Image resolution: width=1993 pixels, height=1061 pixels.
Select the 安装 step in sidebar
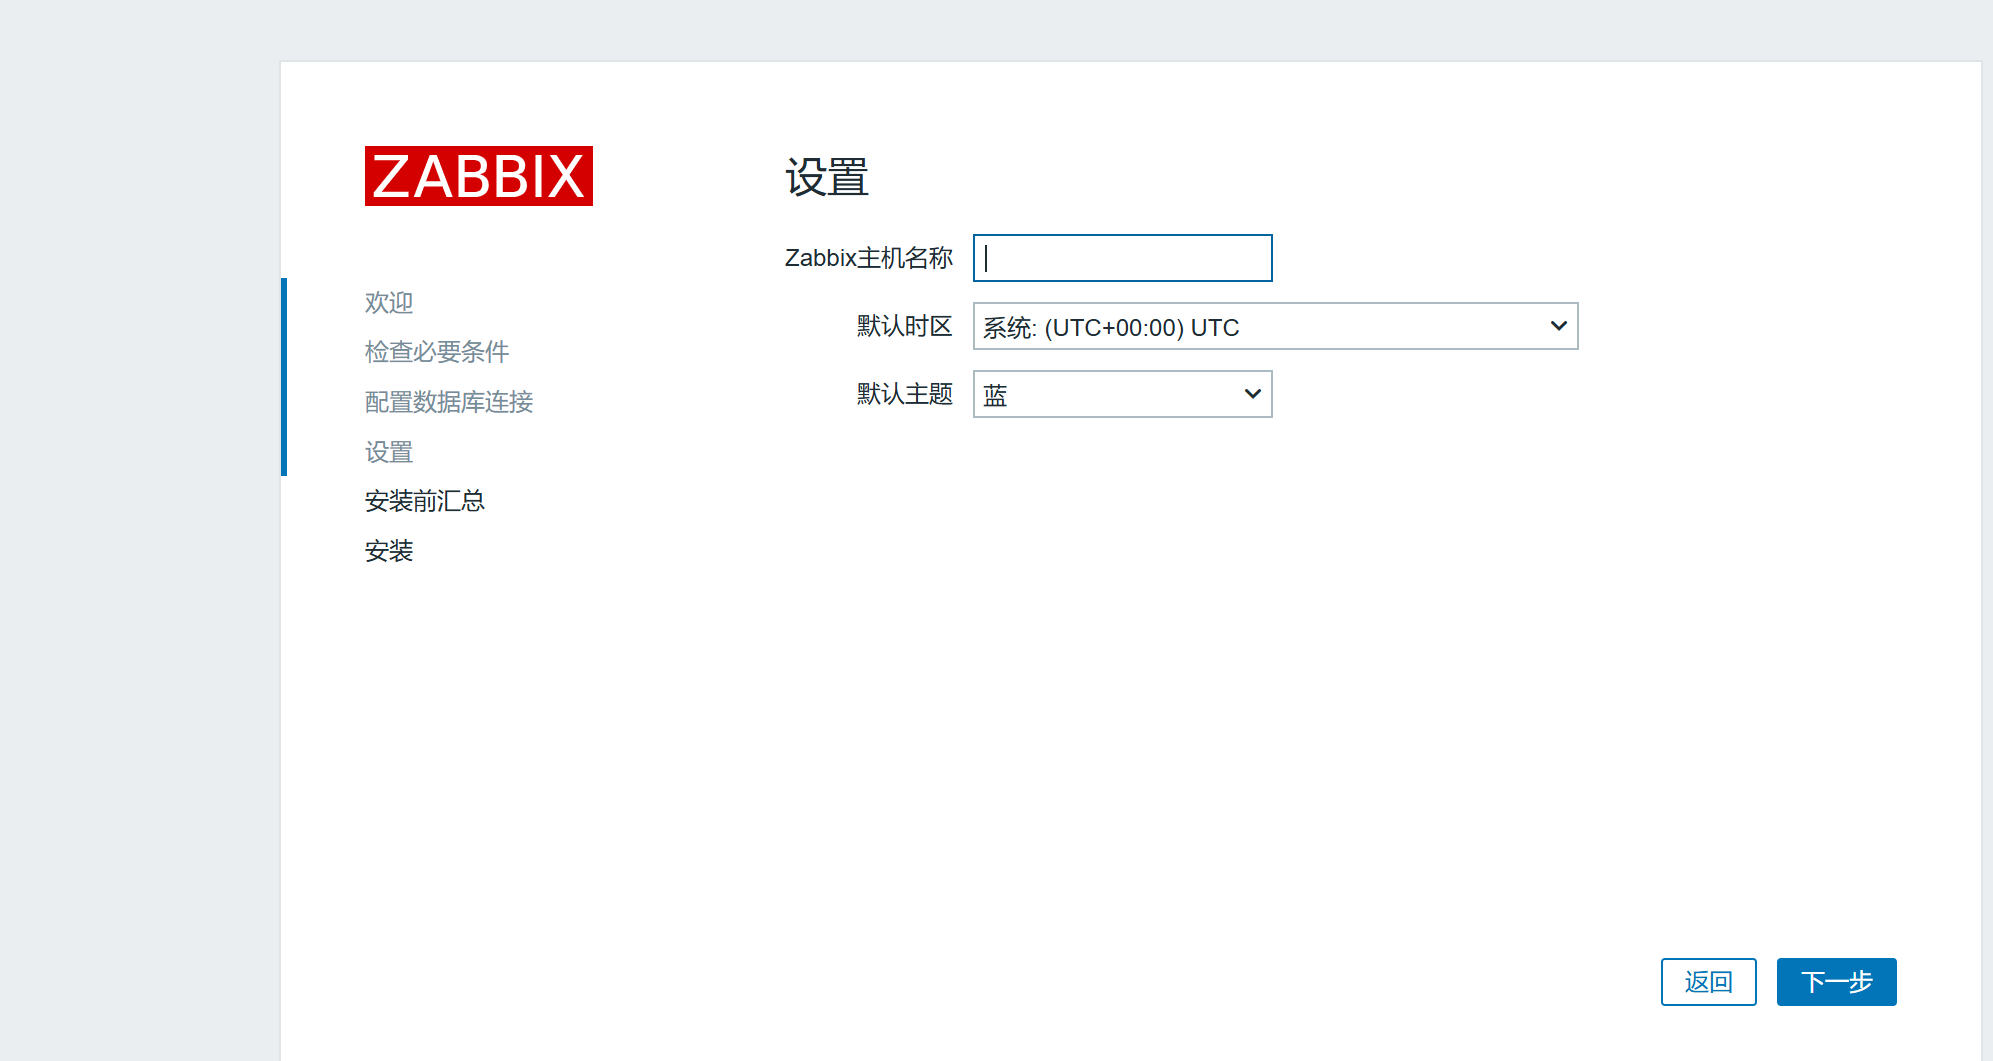pyautogui.click(x=388, y=551)
